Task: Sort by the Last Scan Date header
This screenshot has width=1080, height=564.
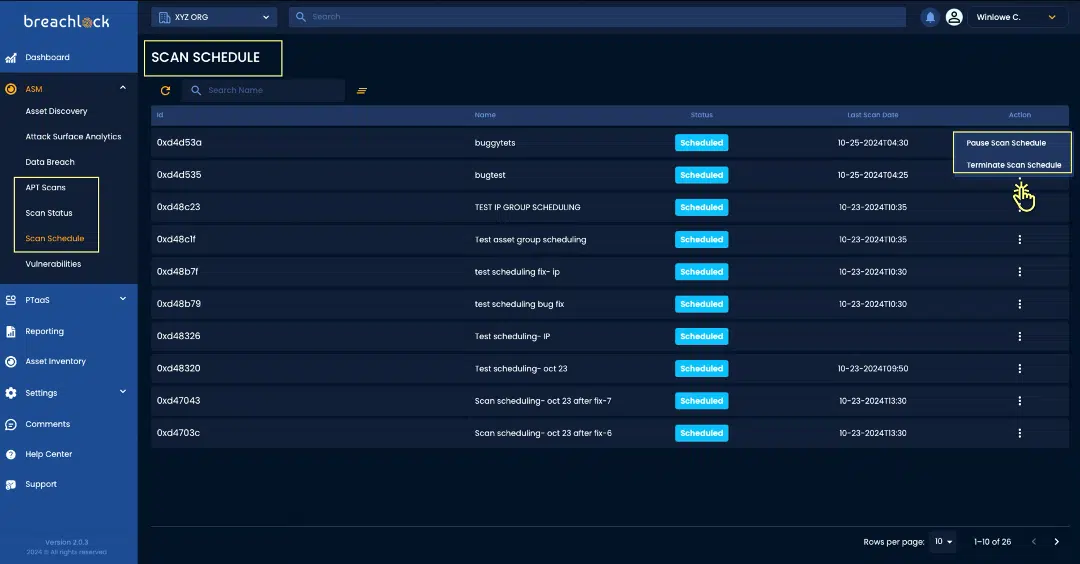Action: coord(873,115)
